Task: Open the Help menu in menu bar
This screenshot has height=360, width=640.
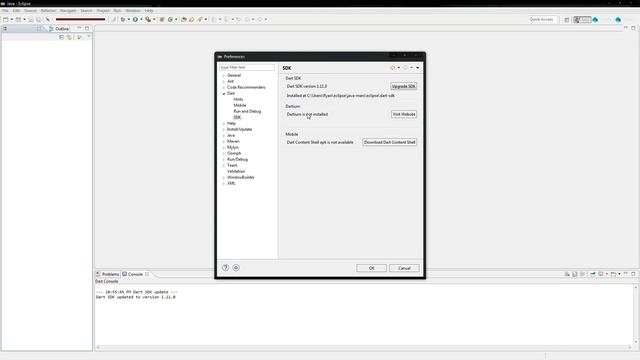Action: point(149,11)
